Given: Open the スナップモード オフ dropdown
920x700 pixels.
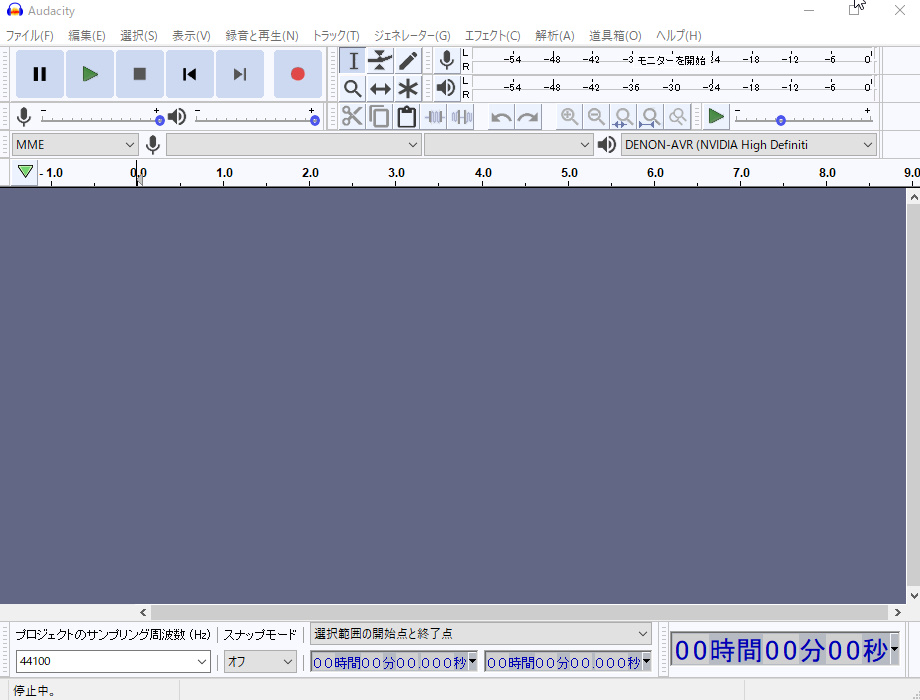Looking at the screenshot, I should (260, 661).
